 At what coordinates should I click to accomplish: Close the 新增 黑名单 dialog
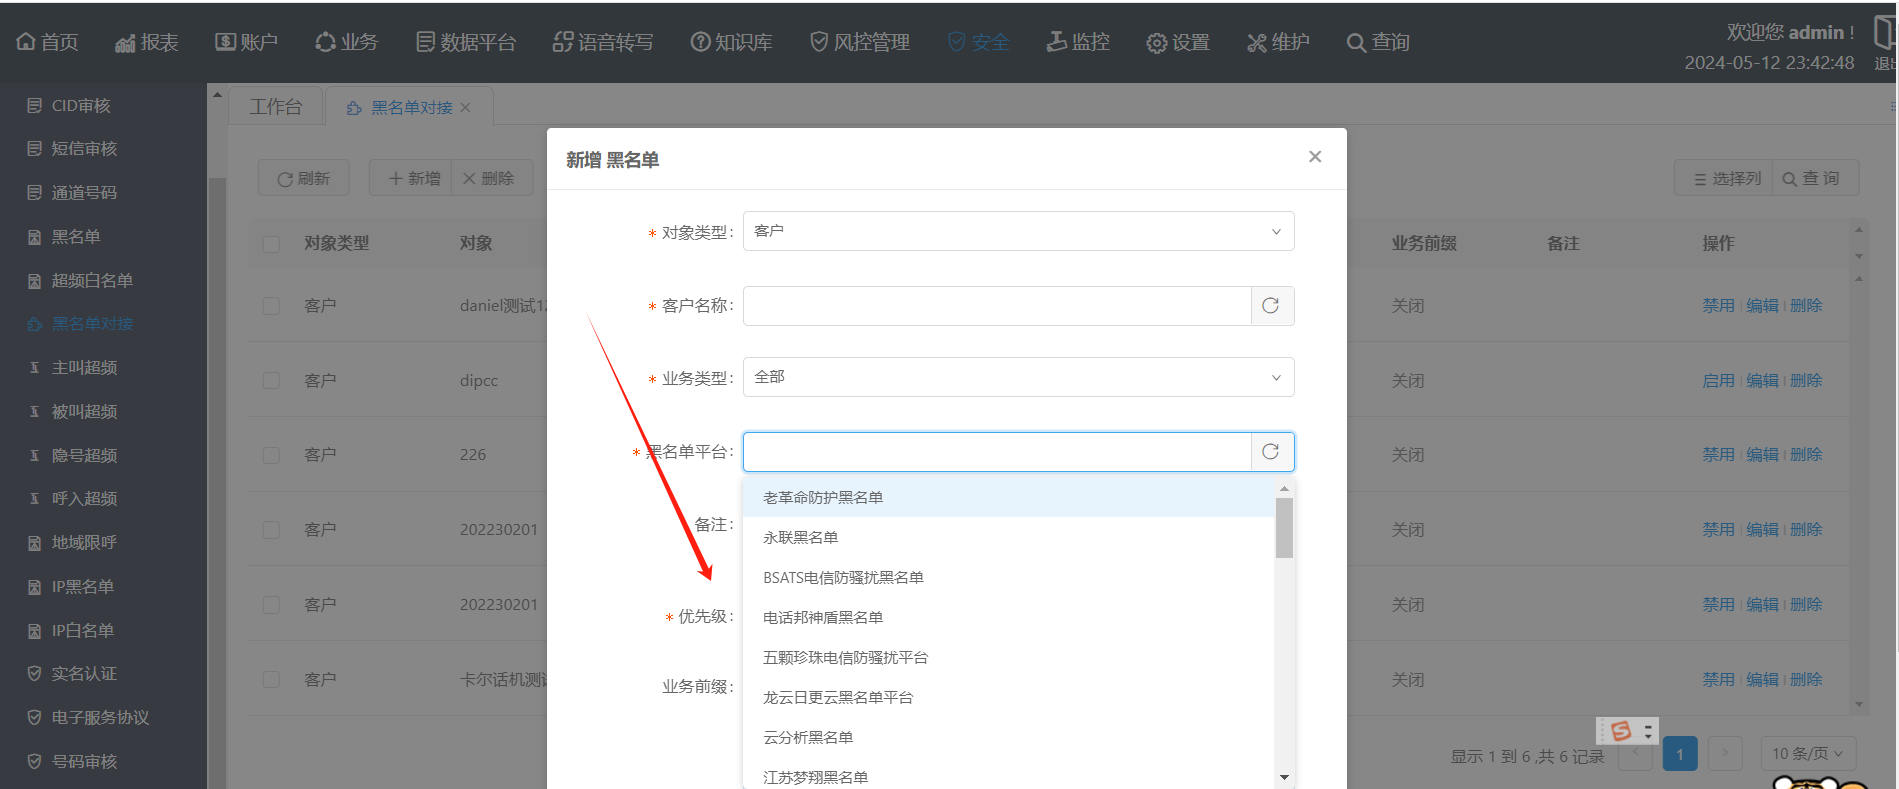1315,156
